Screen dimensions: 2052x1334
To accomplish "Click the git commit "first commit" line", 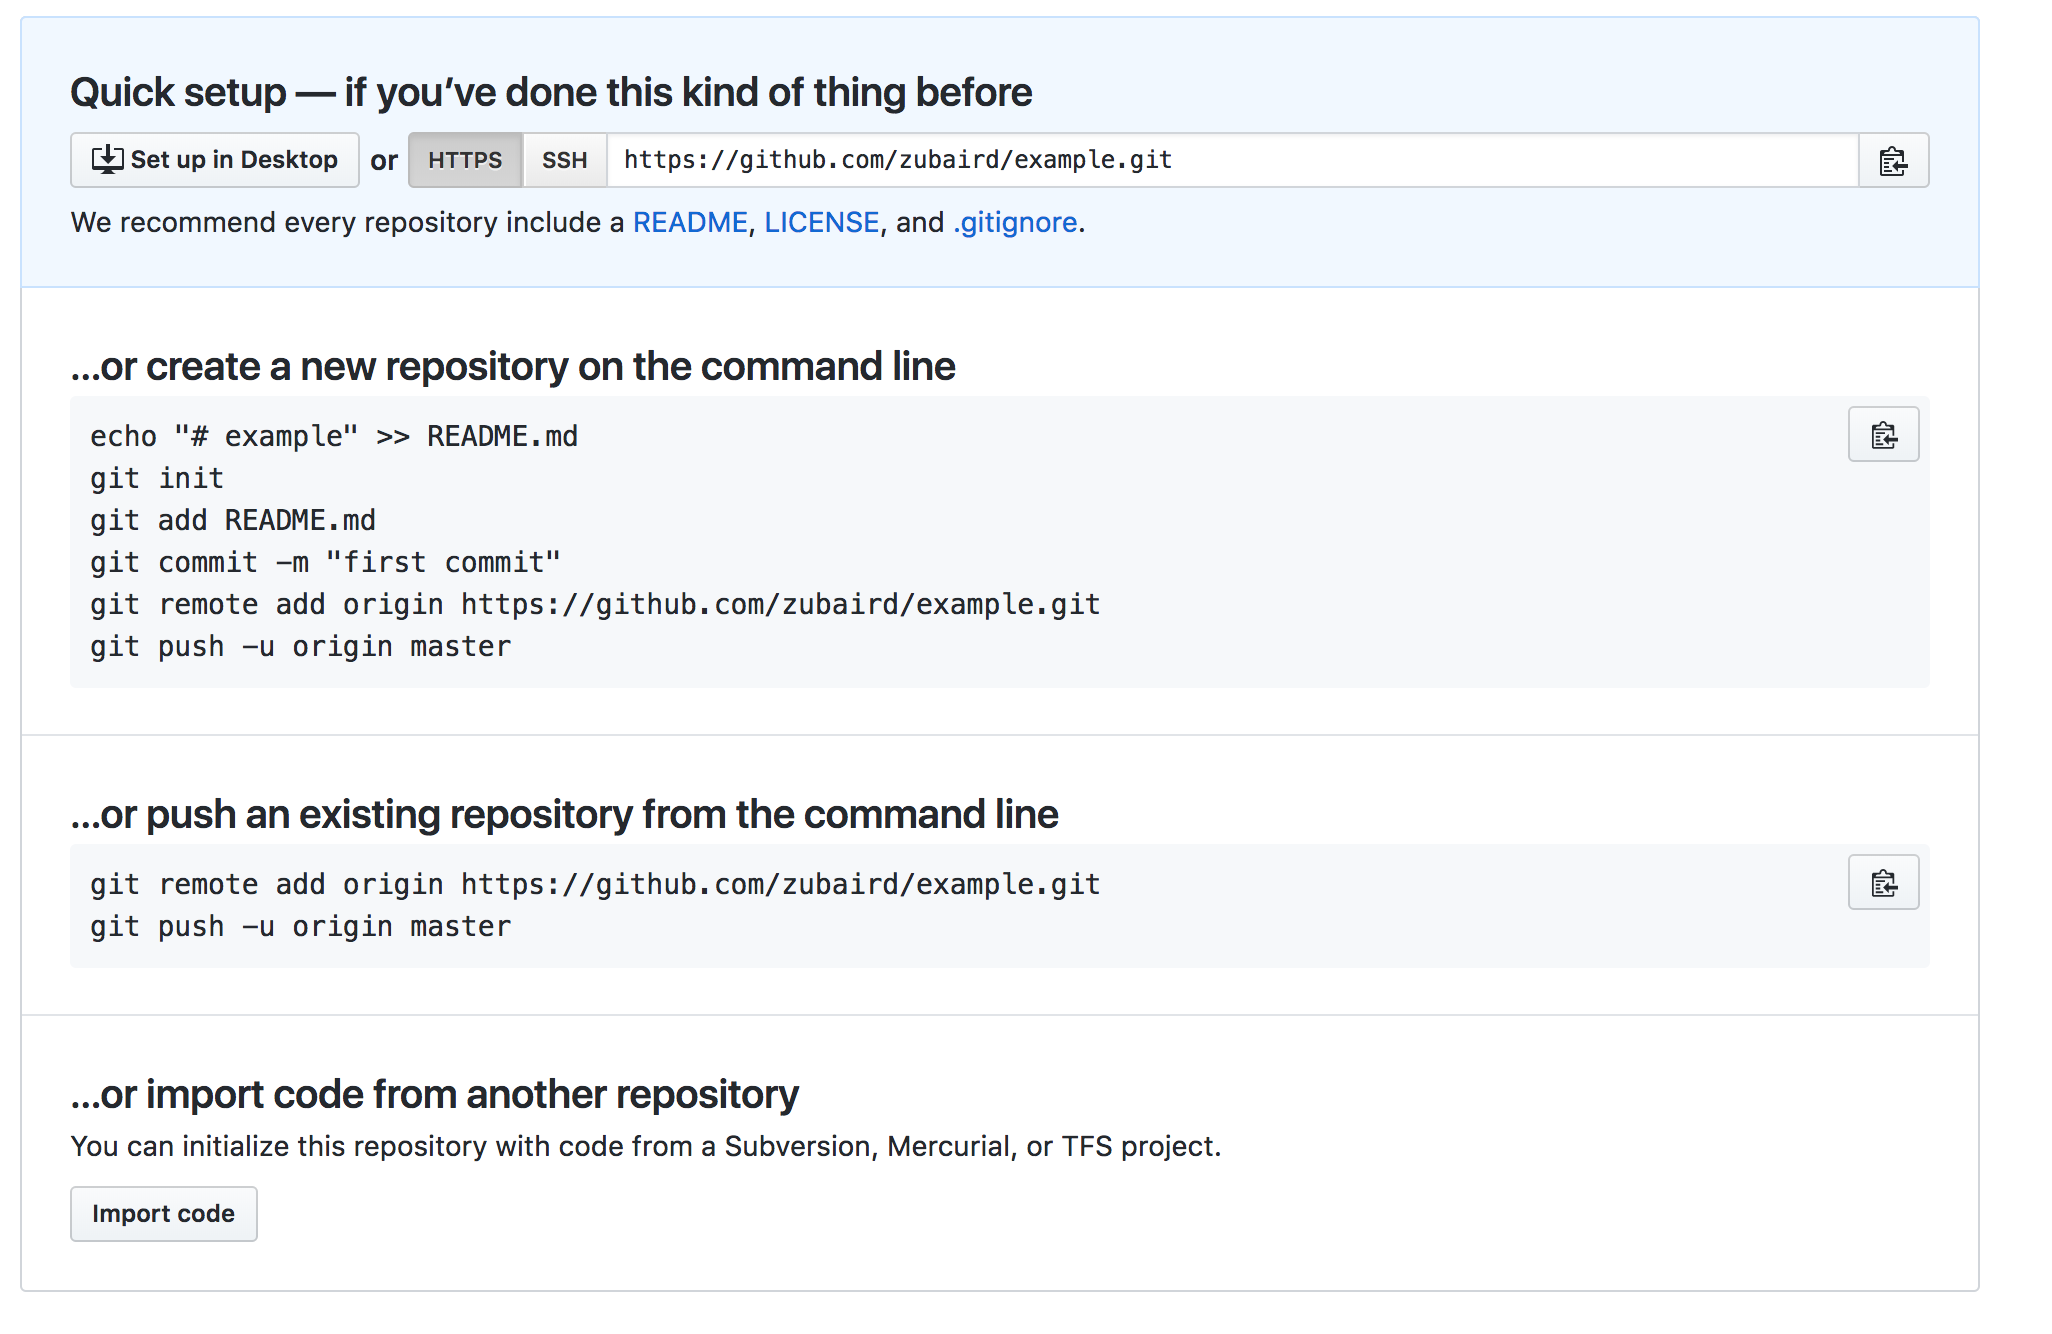I will pos(325,563).
